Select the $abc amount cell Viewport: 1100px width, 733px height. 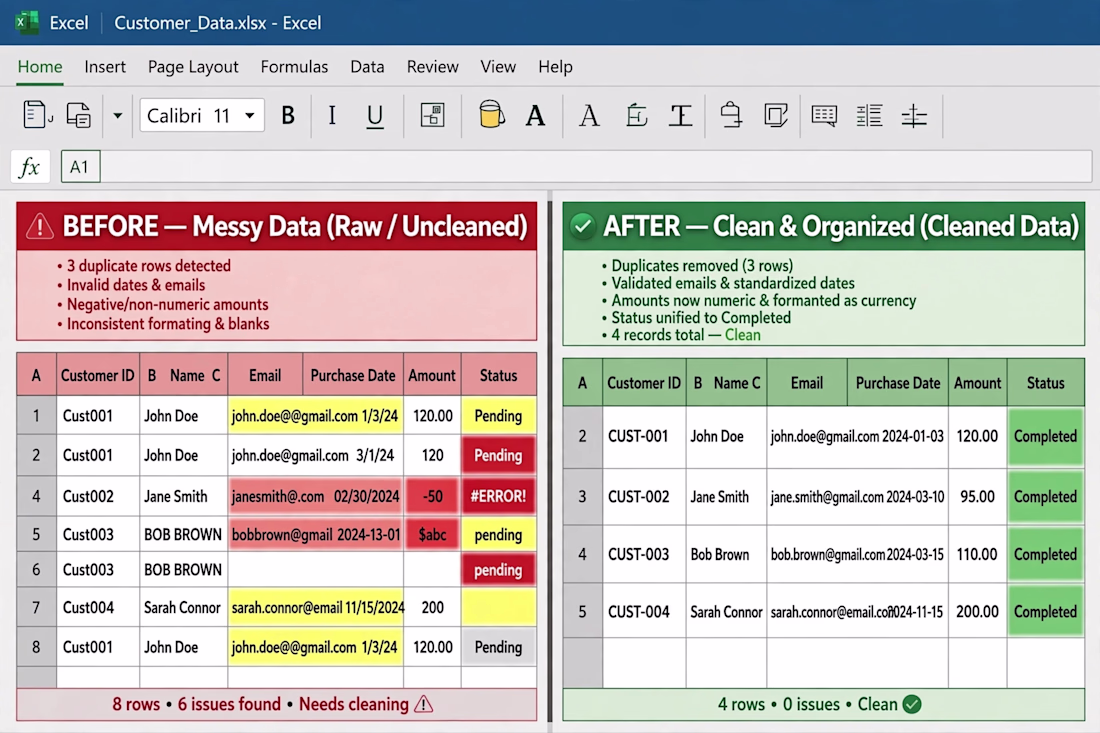click(432, 534)
